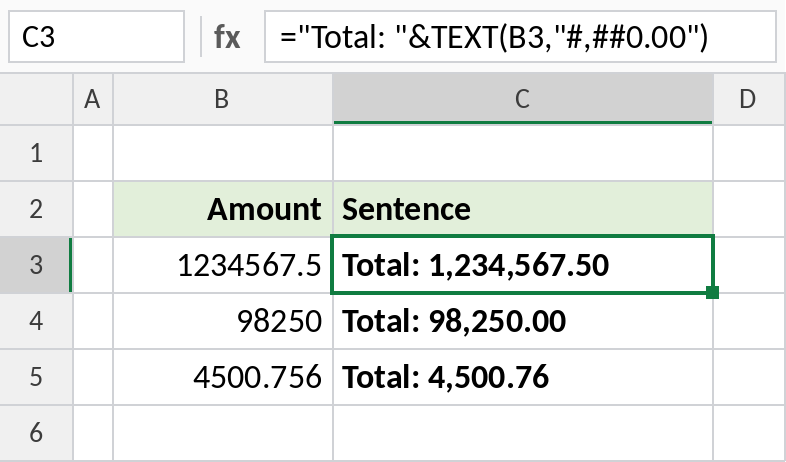
Task: Select column C header
Action: 523,99
